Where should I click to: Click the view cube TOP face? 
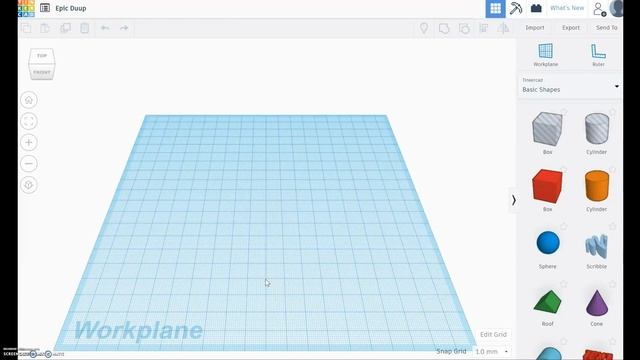pyautogui.click(x=42, y=56)
